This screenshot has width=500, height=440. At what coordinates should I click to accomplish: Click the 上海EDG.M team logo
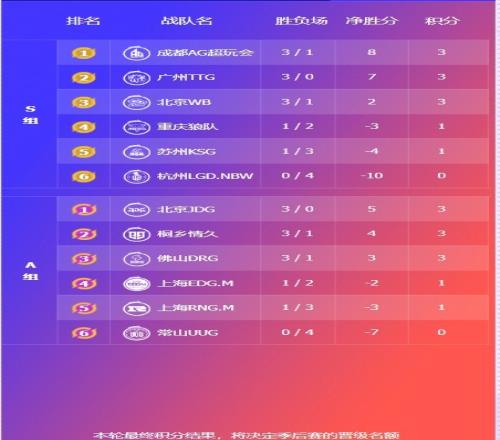coord(136,284)
